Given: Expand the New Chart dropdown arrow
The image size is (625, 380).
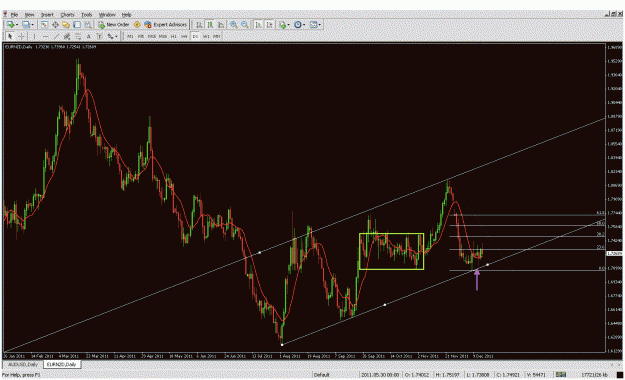Looking at the screenshot, I should 17,25.
